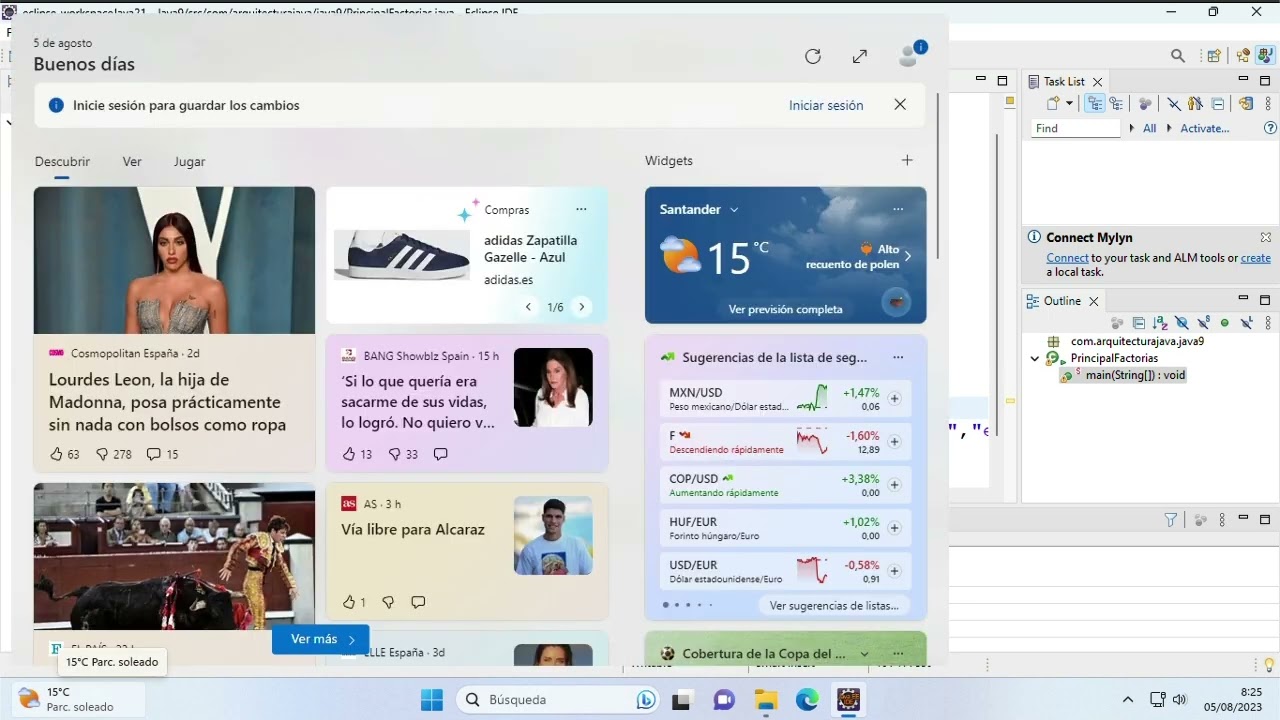Click the Ver más button
The image size is (1280, 720).
(321, 639)
